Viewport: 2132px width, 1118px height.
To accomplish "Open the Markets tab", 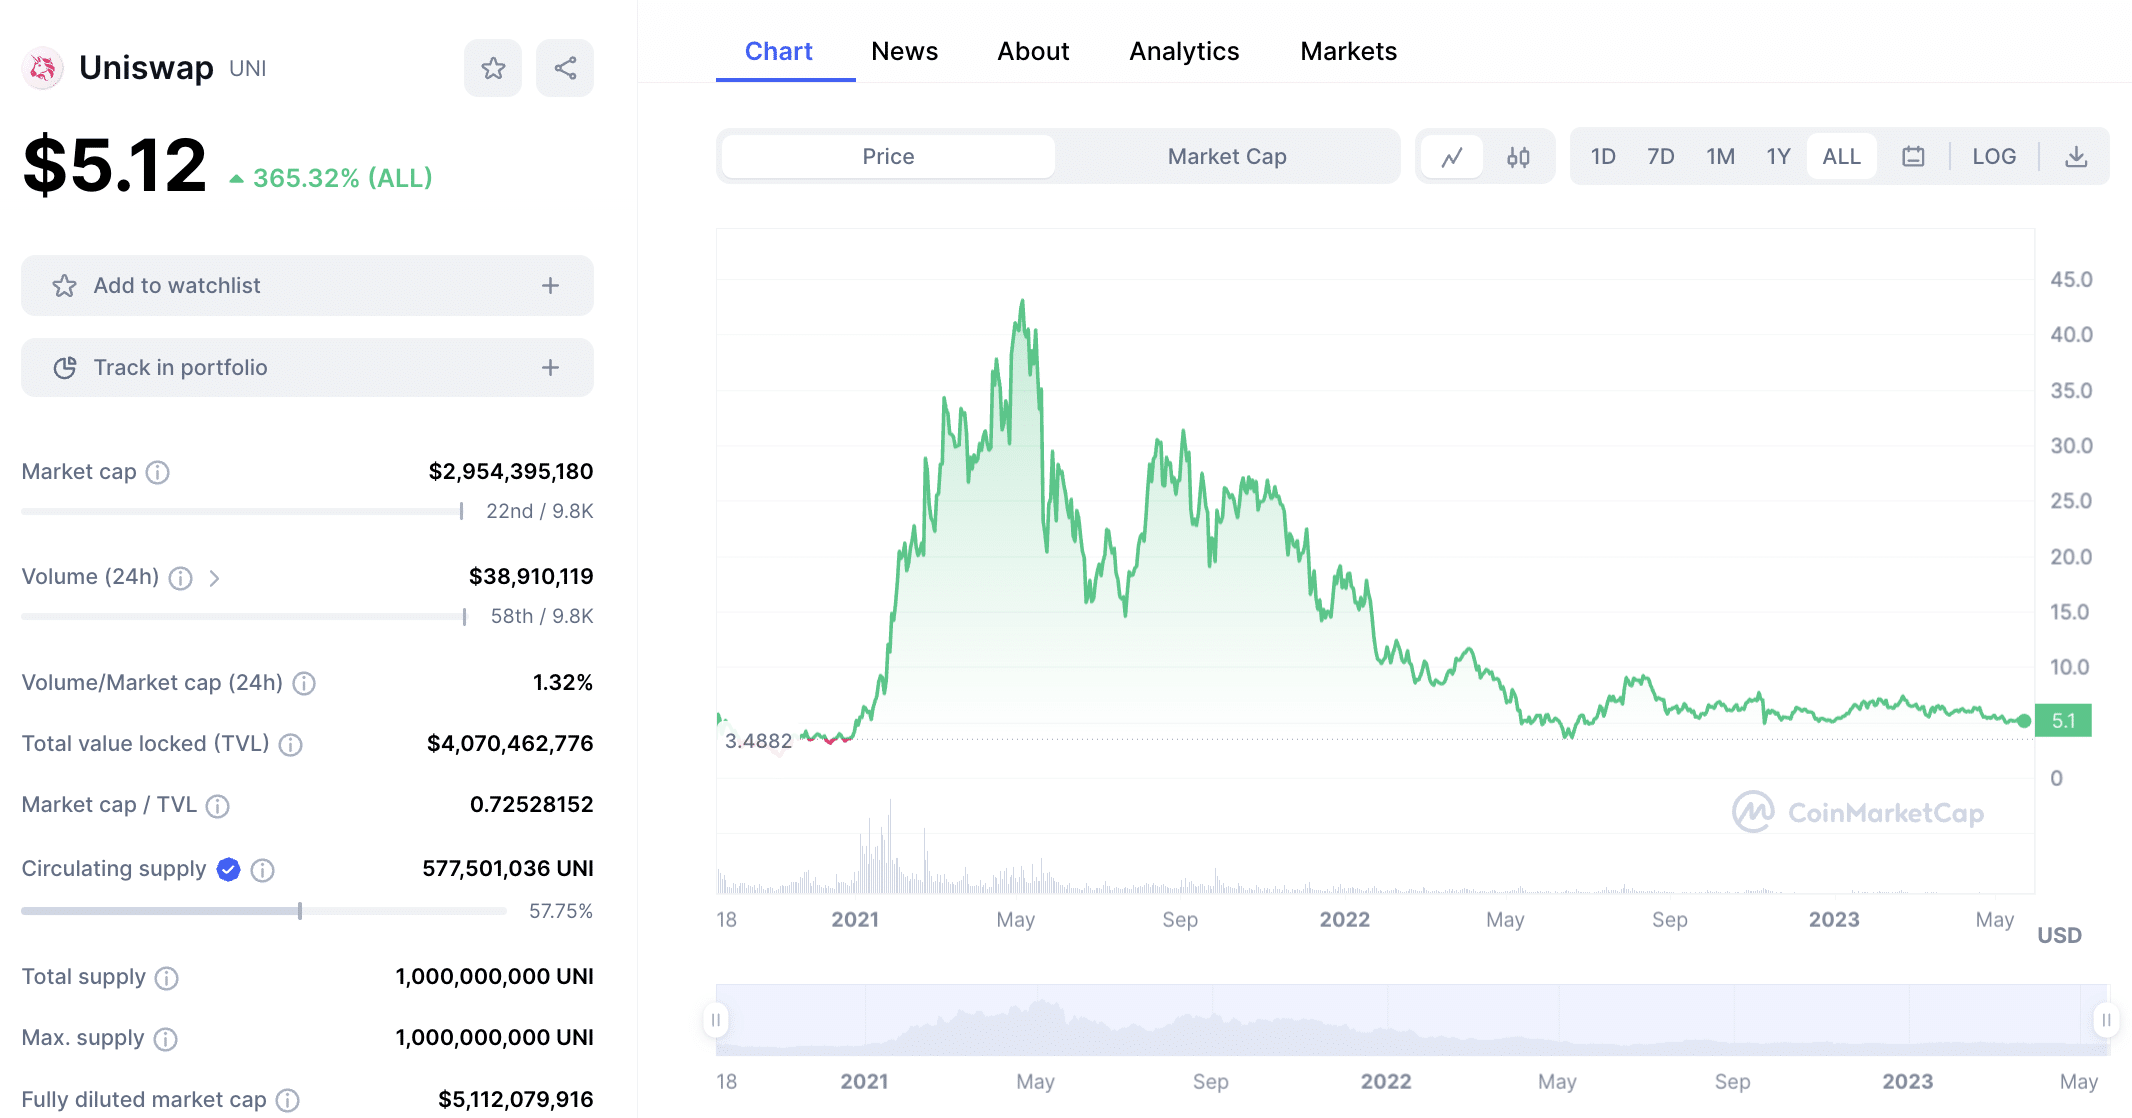I will pyautogui.click(x=1348, y=51).
